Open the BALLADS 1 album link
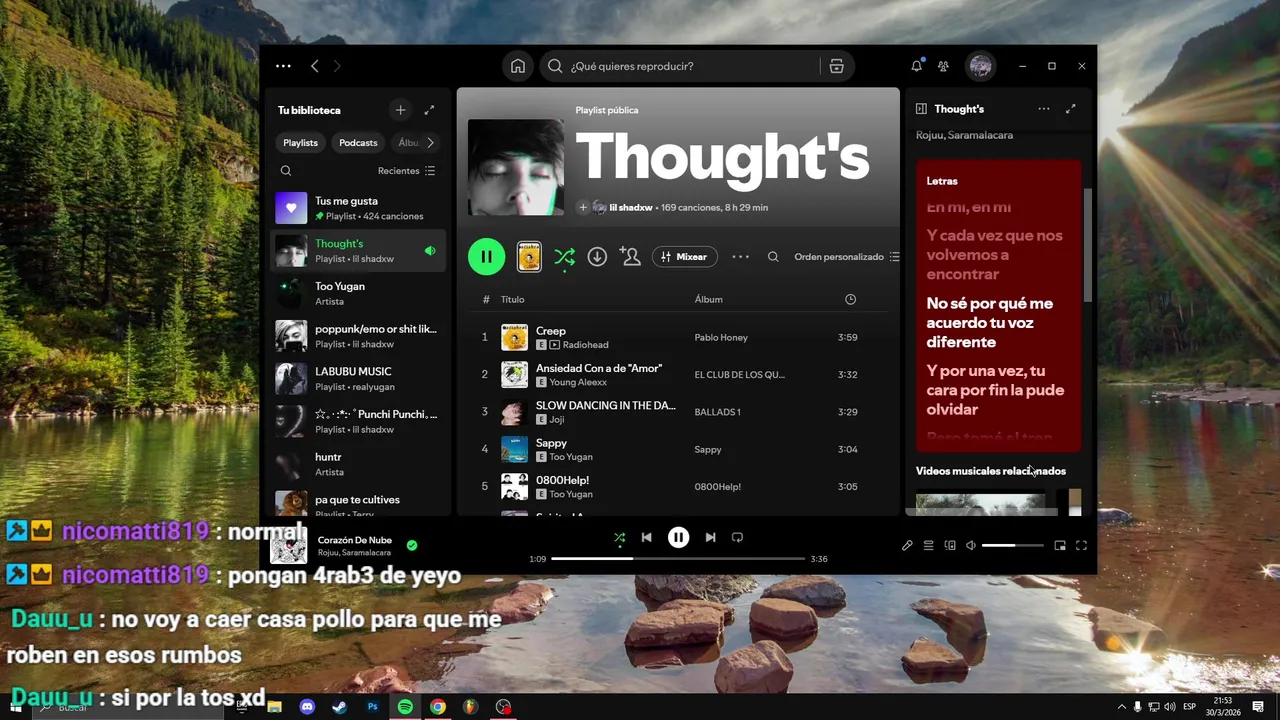The width and height of the screenshot is (1280, 720). (x=717, y=412)
